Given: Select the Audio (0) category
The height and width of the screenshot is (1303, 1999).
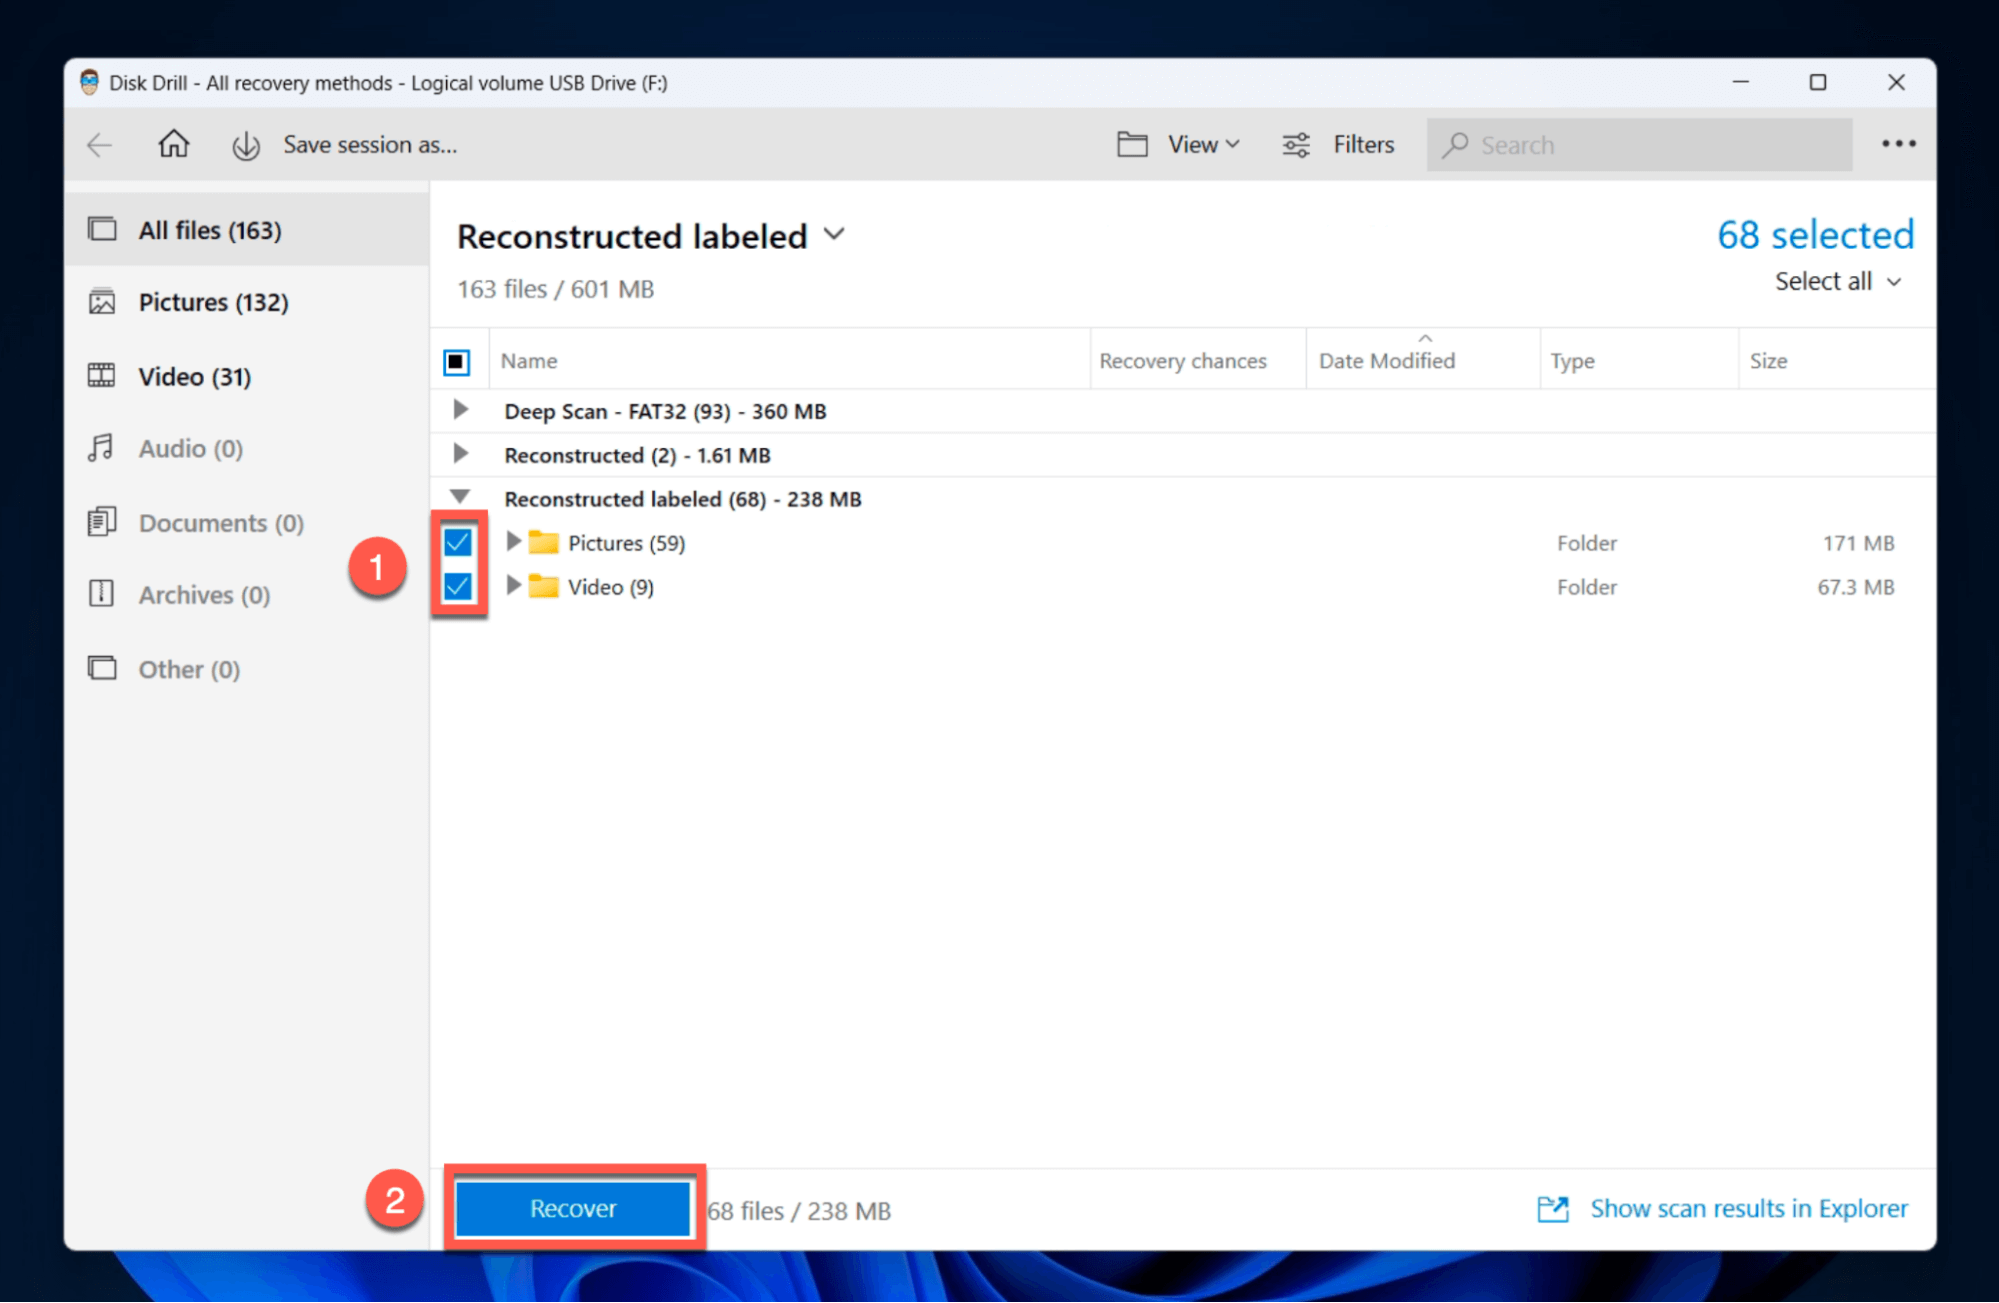Looking at the screenshot, I should coord(247,448).
